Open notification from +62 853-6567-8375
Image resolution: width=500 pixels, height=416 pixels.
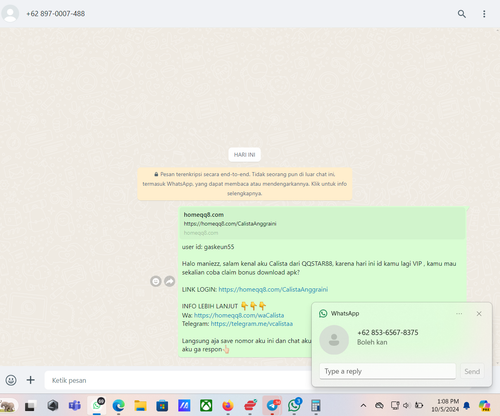tap(388, 337)
